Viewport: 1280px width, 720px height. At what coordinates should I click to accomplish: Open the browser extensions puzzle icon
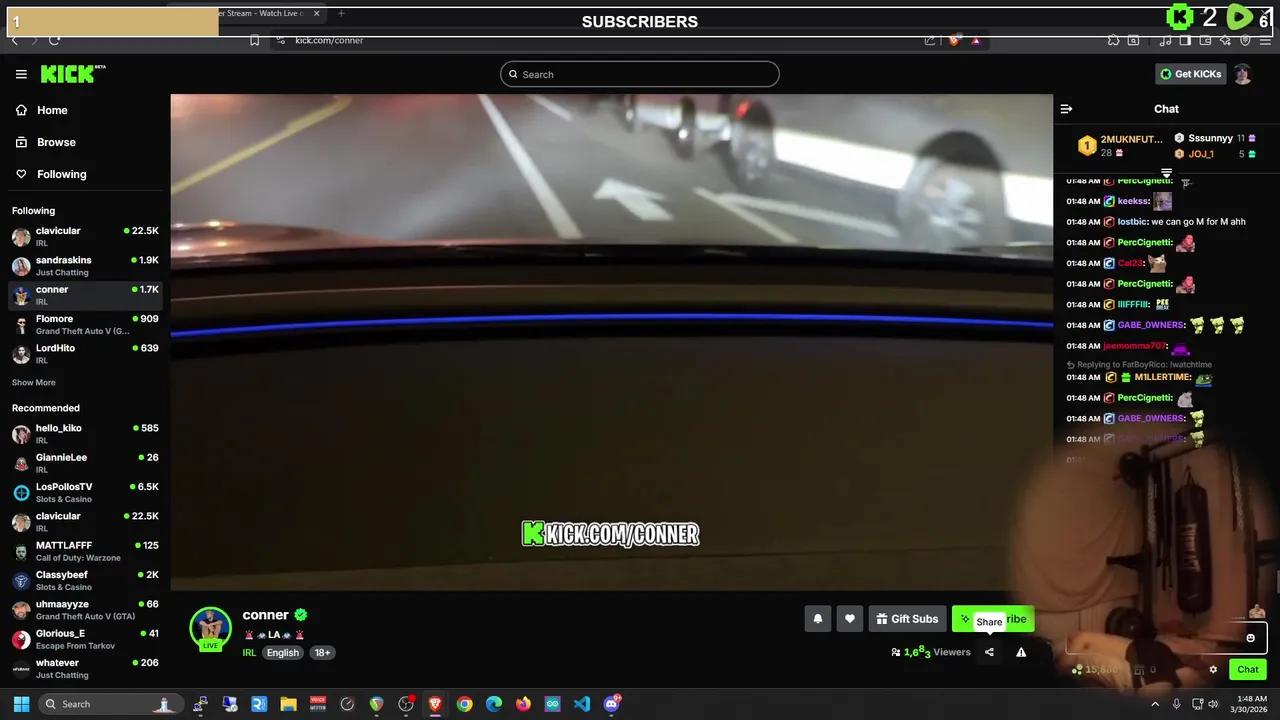point(1113,40)
